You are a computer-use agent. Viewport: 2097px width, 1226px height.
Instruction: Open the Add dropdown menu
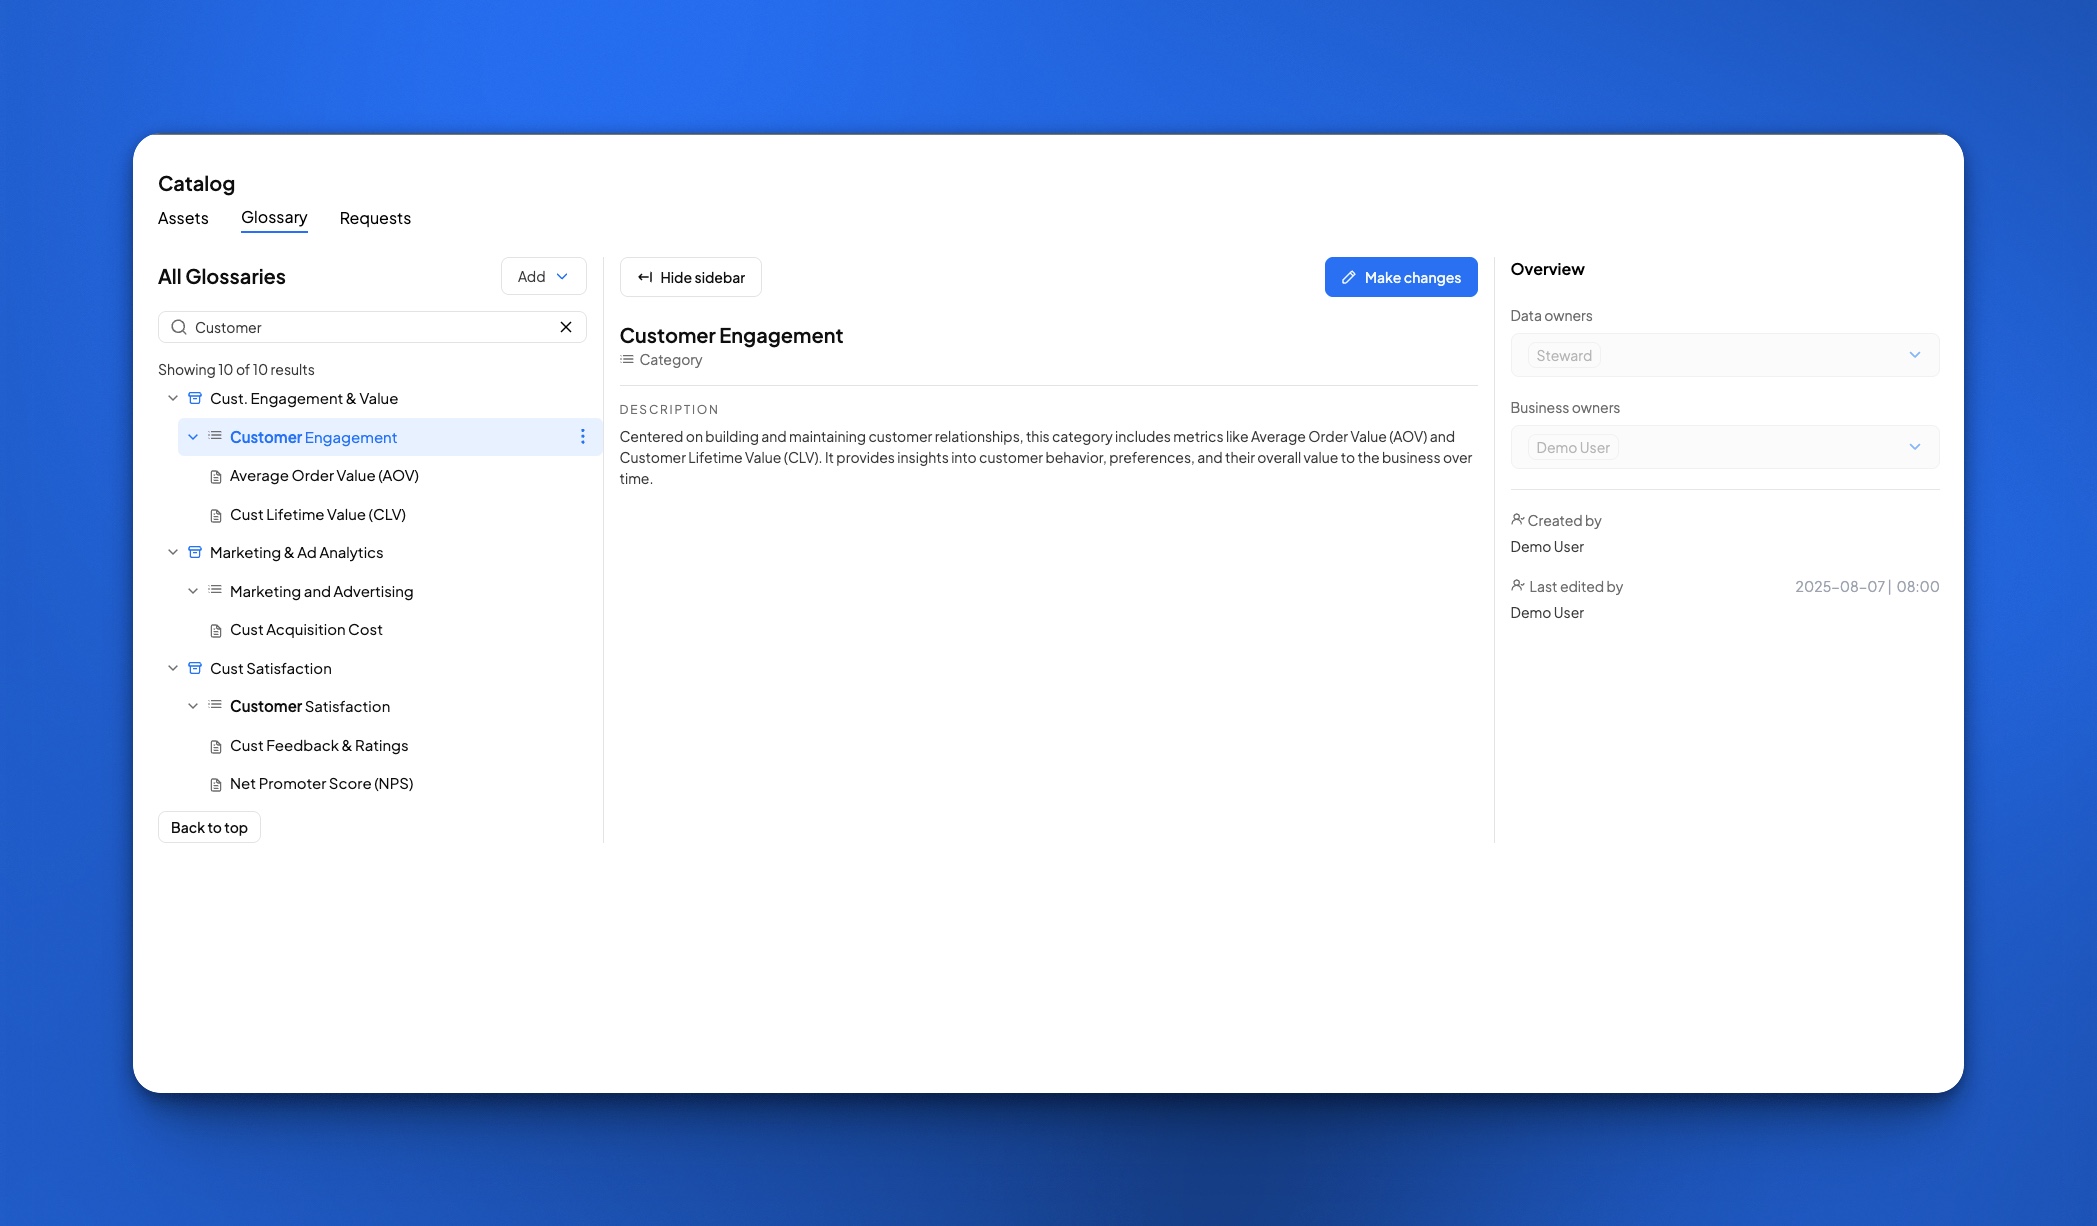coord(543,277)
